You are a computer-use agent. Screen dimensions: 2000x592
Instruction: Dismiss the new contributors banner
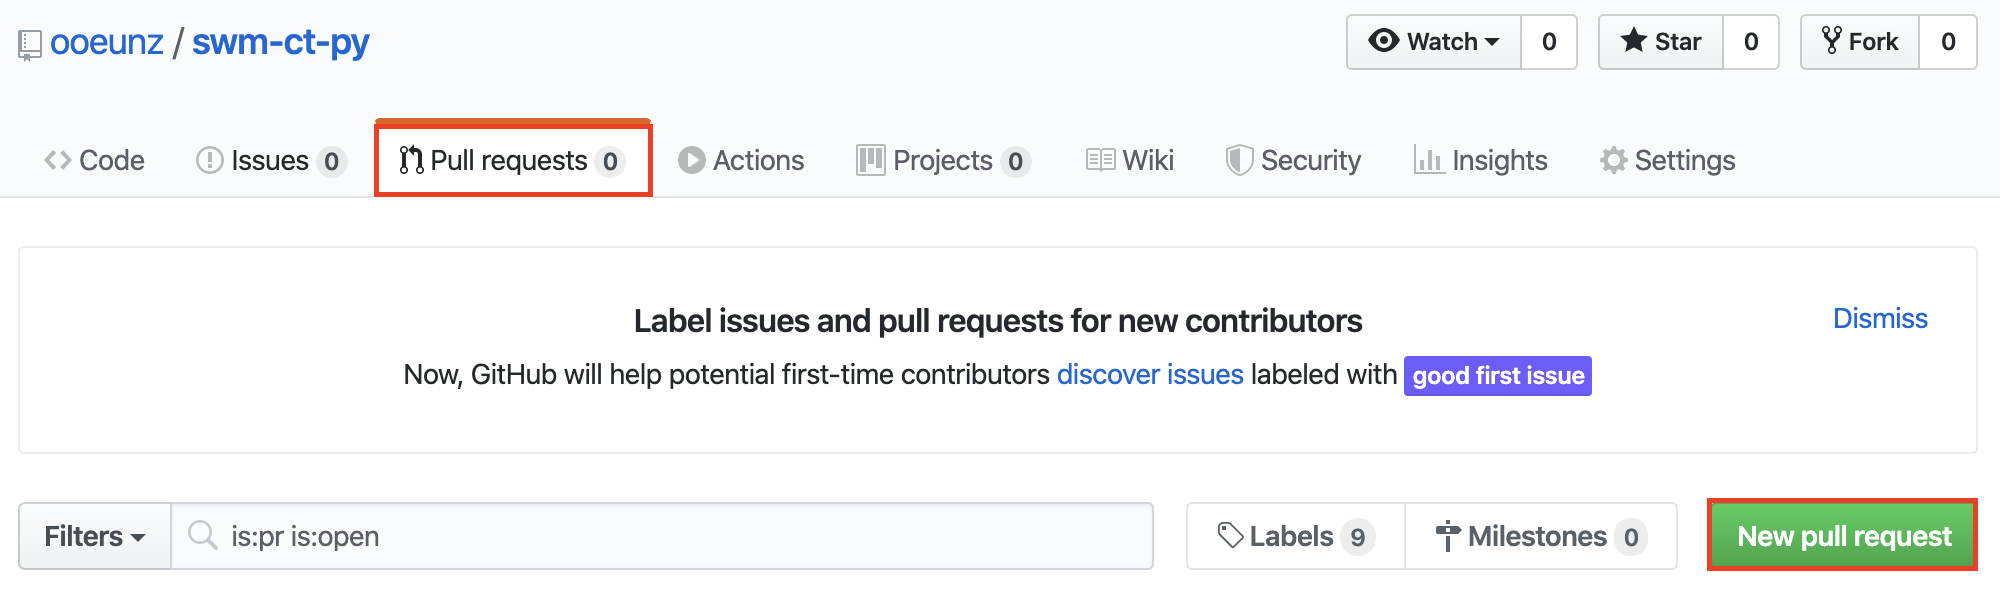tap(1880, 318)
